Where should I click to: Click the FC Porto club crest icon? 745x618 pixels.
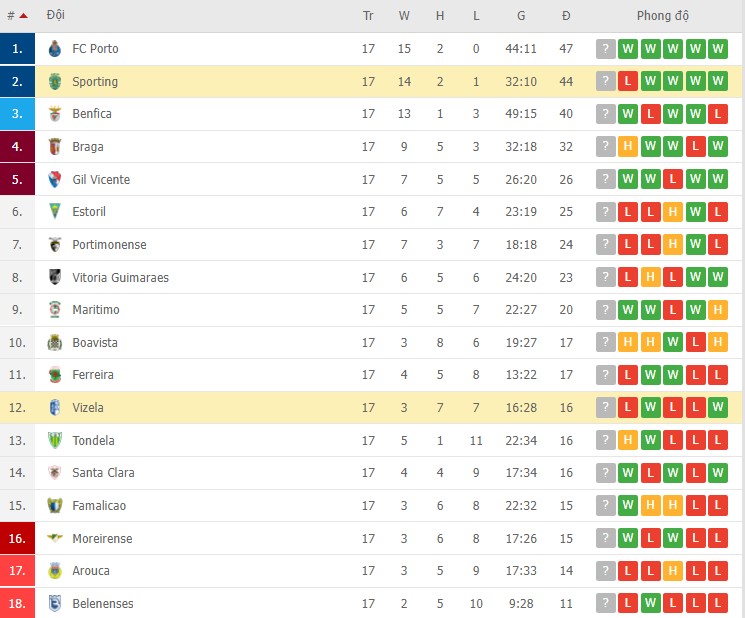click(55, 49)
